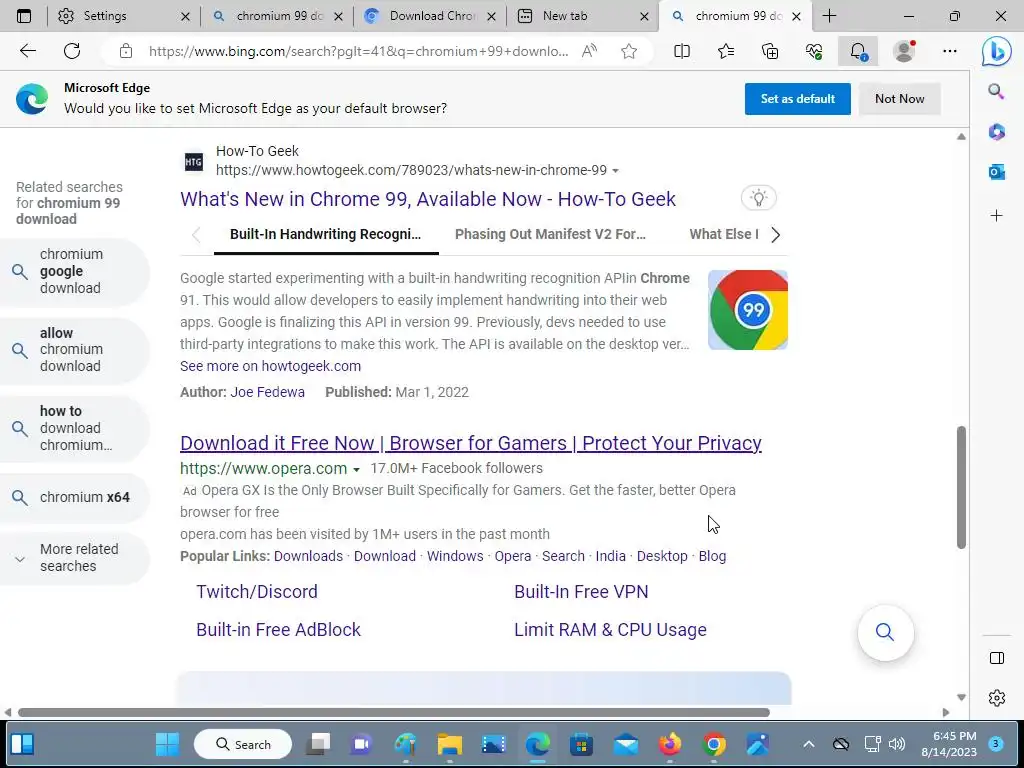Open the notifications bell icon
The image size is (1024, 768).
pyautogui.click(x=858, y=51)
